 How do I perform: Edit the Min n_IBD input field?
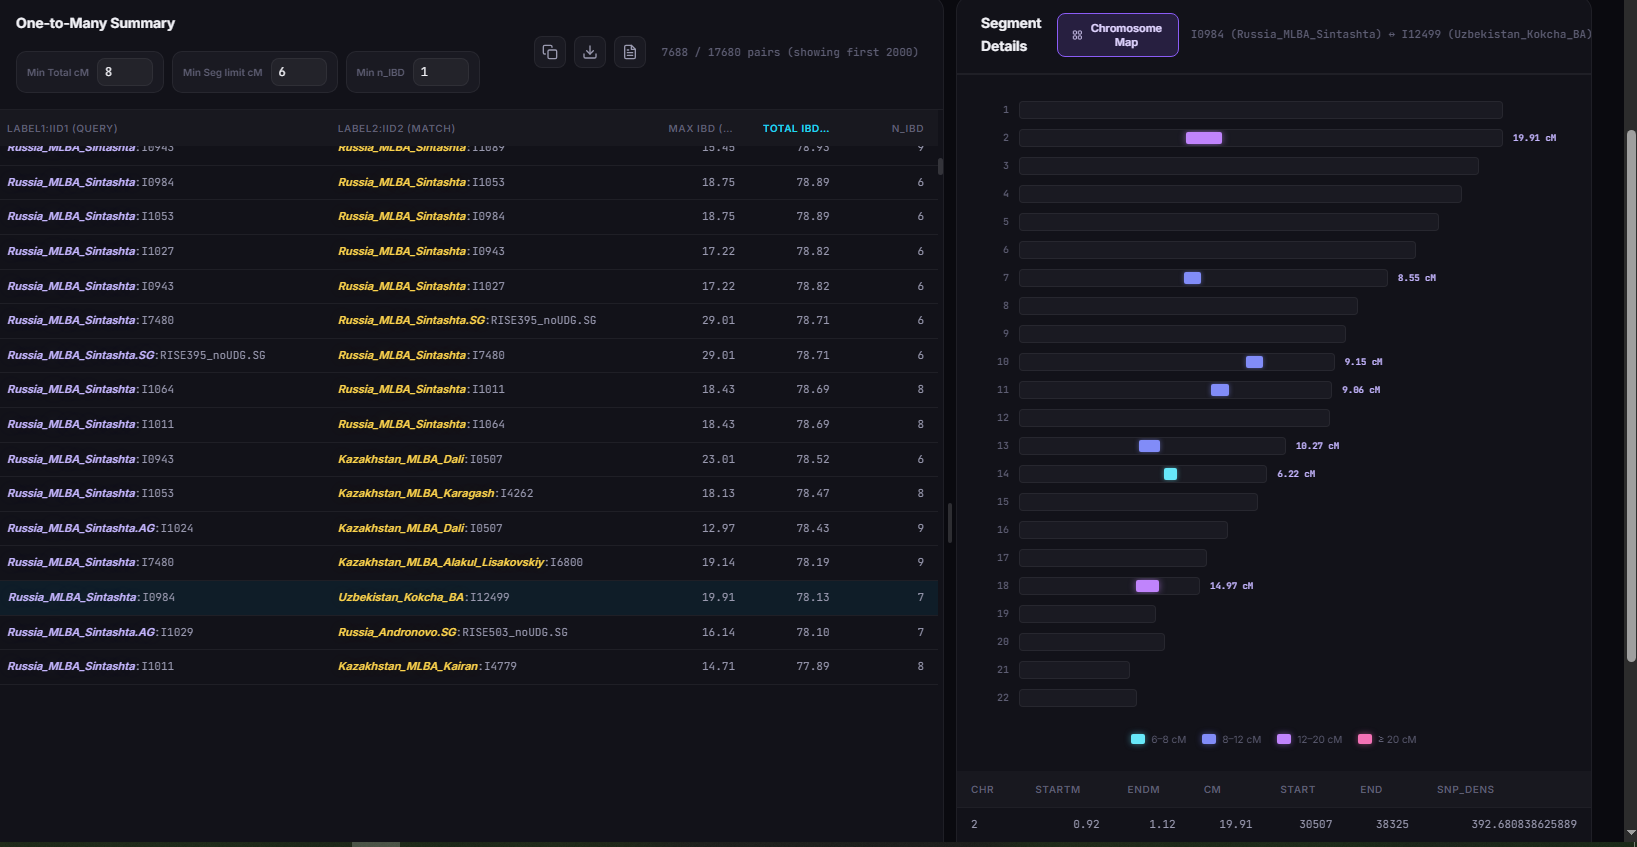pos(441,72)
